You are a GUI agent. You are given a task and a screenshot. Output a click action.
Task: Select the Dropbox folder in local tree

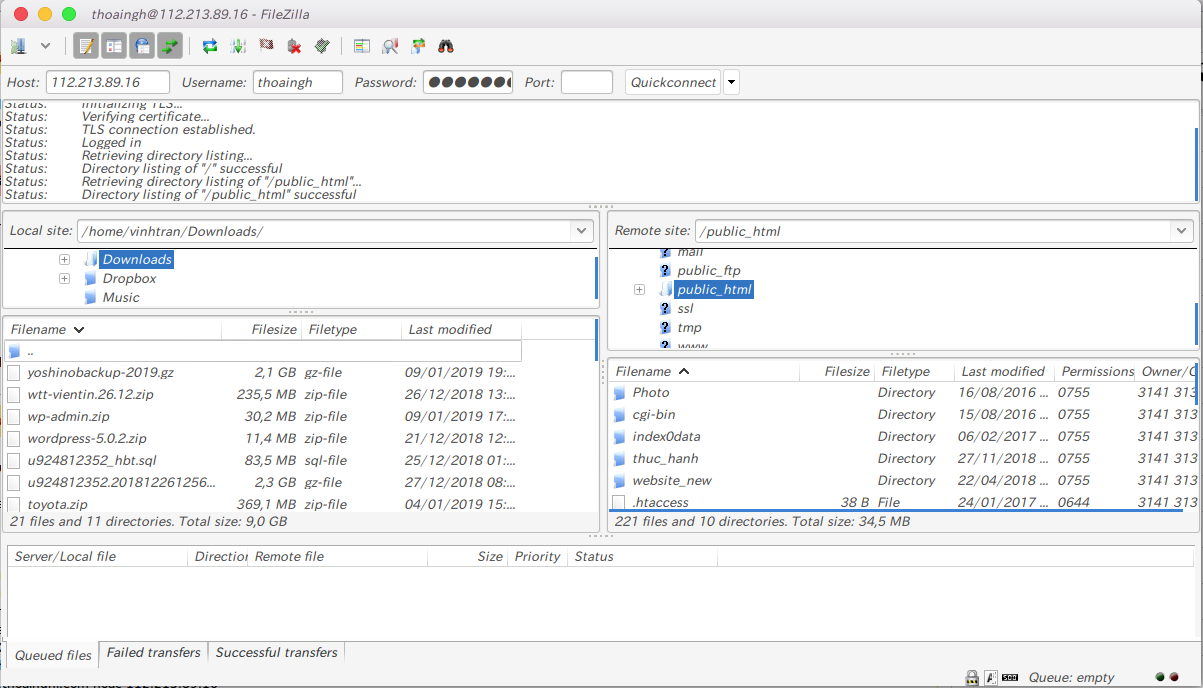click(129, 278)
